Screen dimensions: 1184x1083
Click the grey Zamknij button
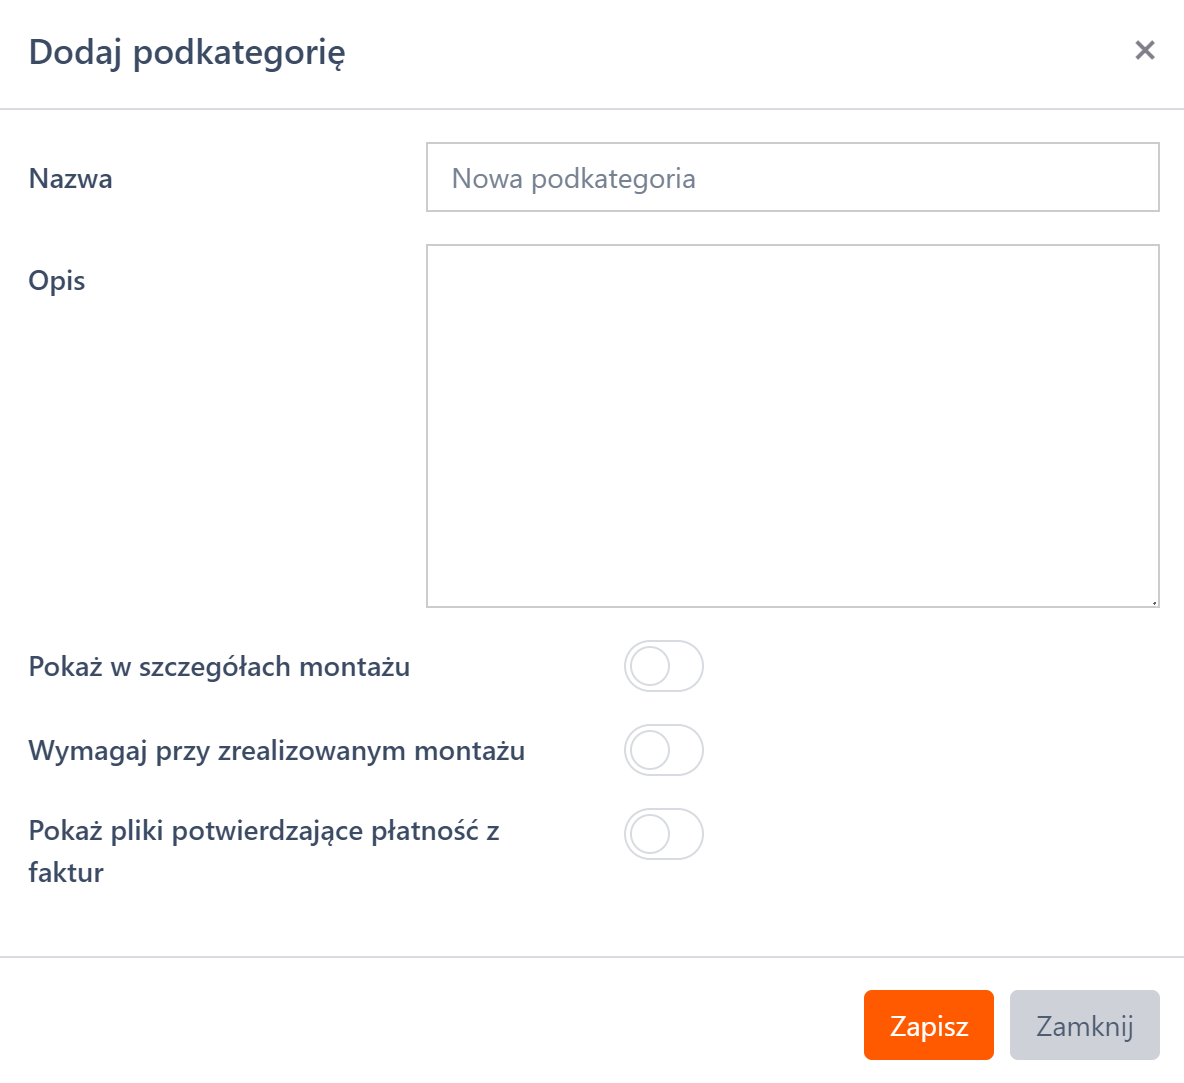point(1084,1025)
